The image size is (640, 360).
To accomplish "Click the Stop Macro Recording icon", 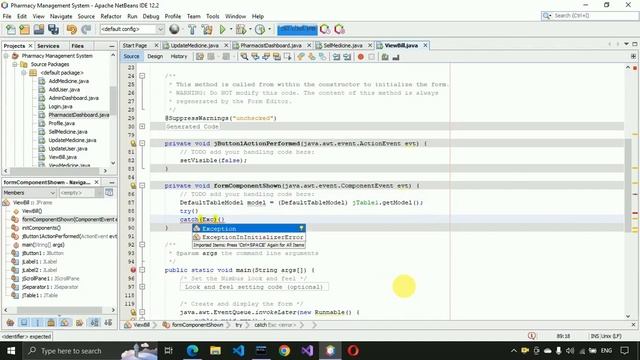I will 371,57.
